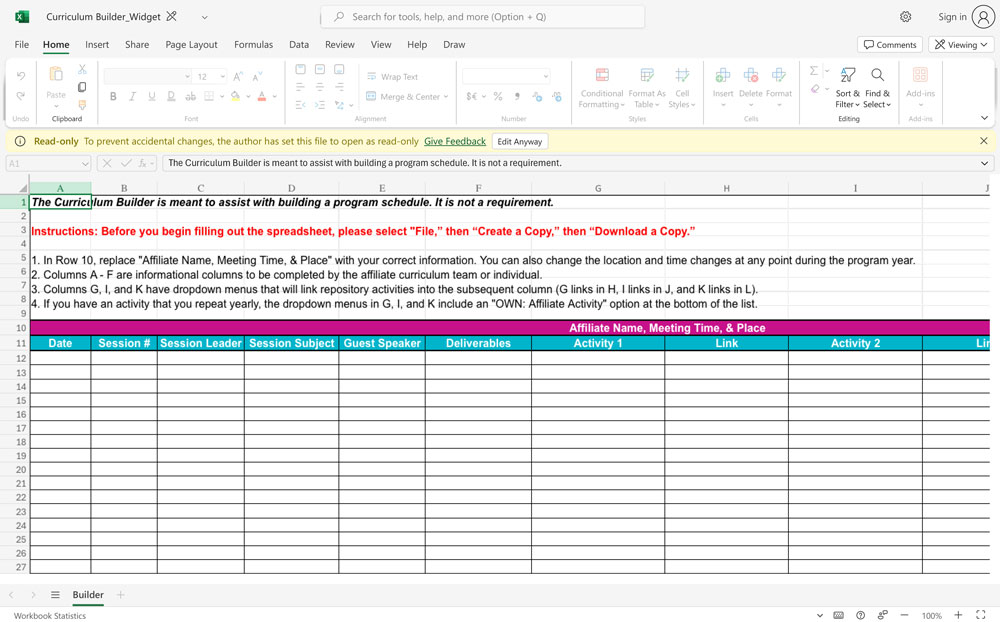Image resolution: width=1000 pixels, height=622 pixels.
Task: Click the full screen icon in status bar
Action: click(x=981, y=615)
